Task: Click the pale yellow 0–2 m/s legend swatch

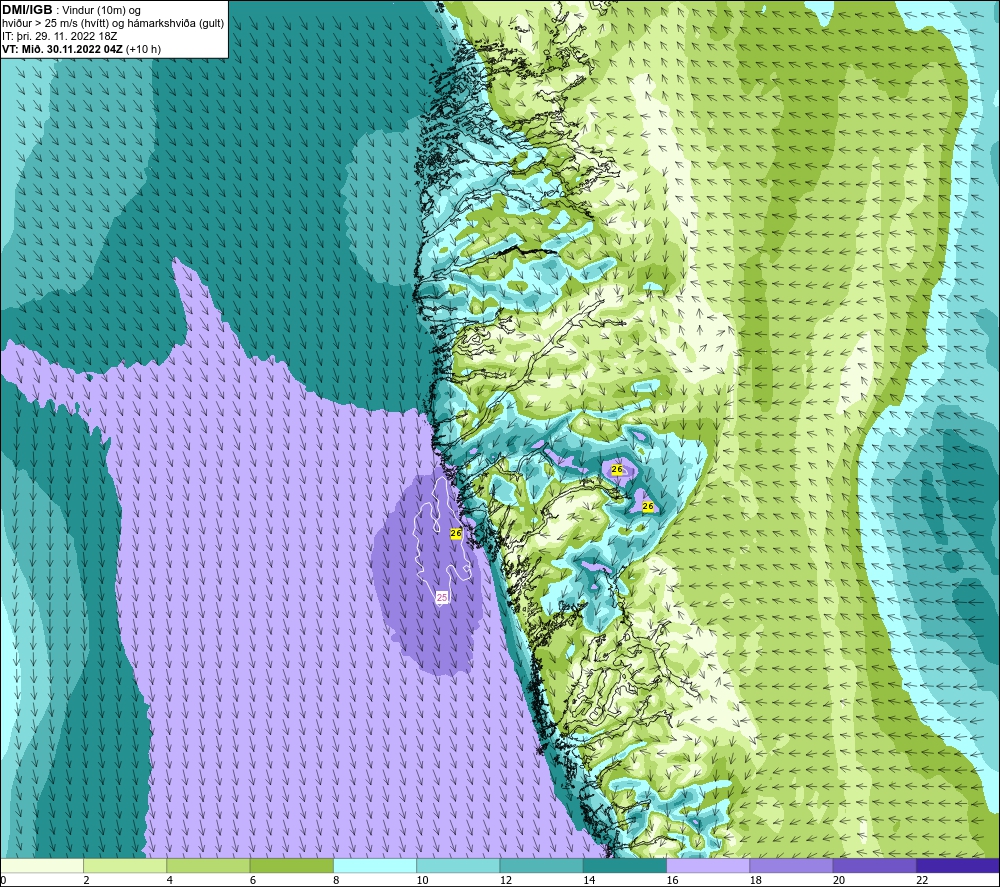Action: pyautogui.click(x=41, y=865)
